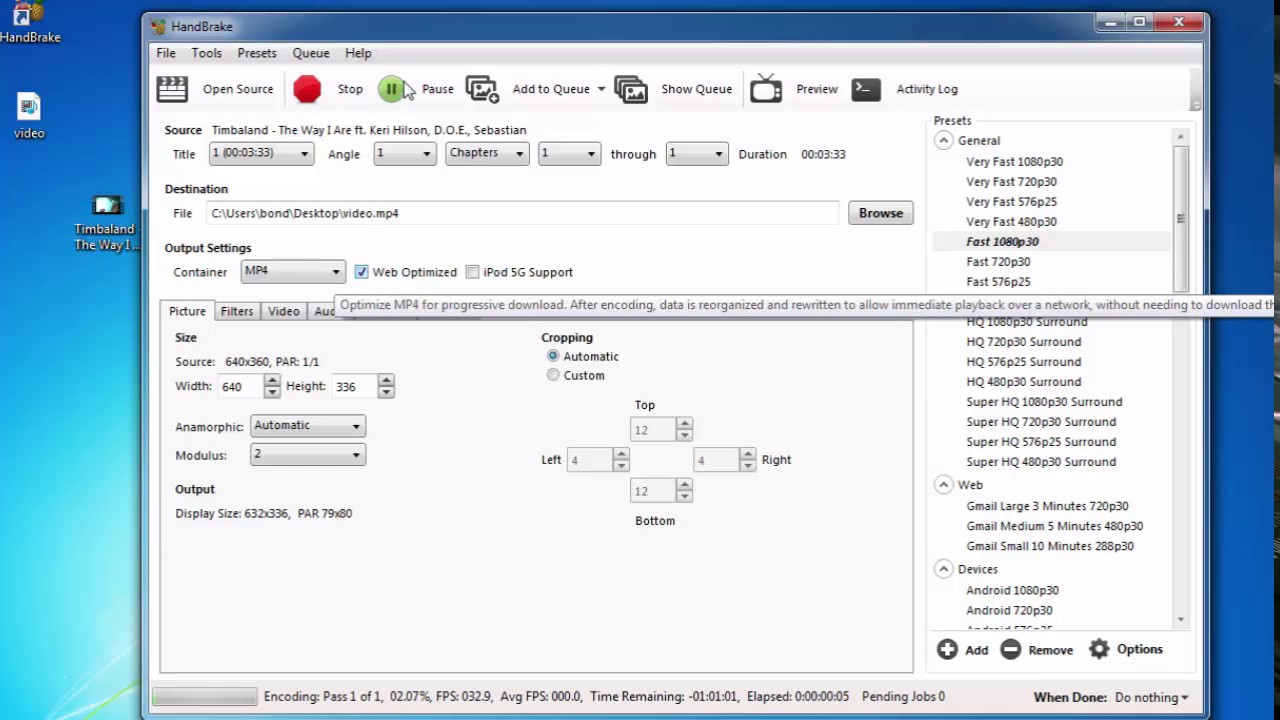Select the Custom cropping radio button
The height and width of the screenshot is (720, 1280).
[553, 375]
